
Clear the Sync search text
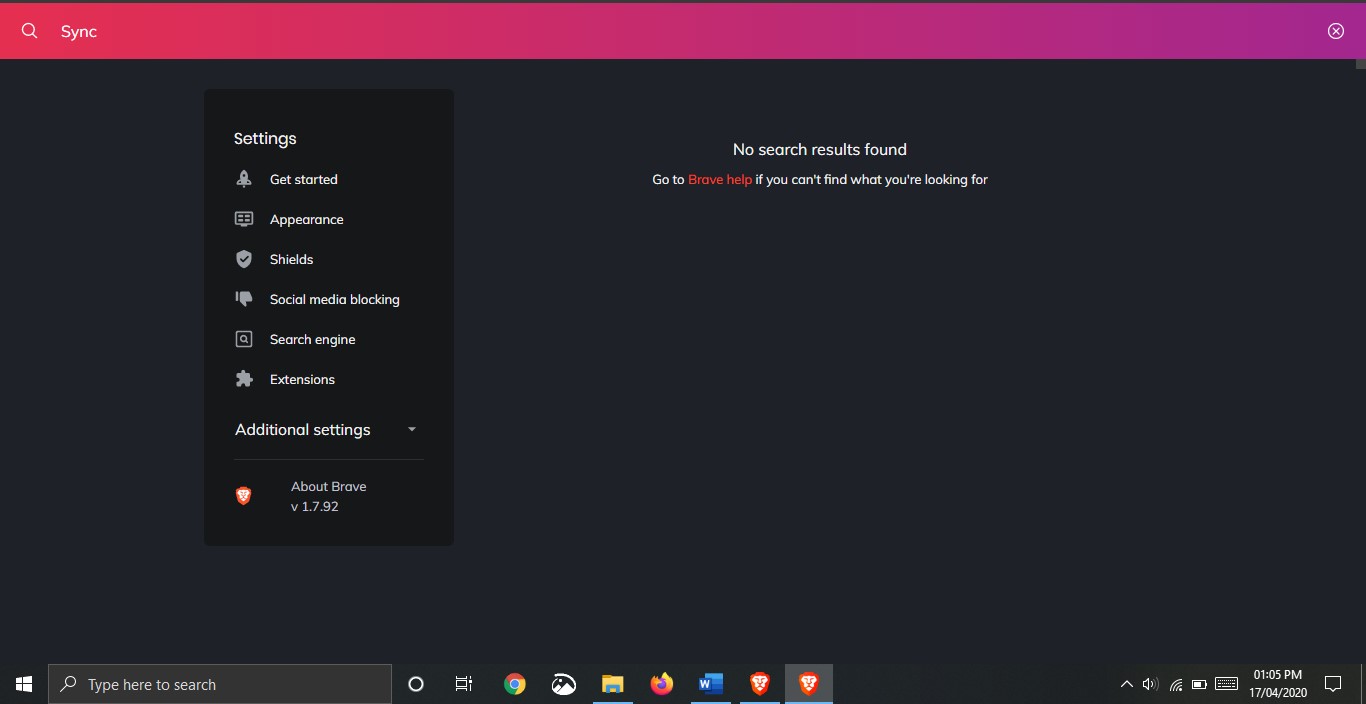point(1336,31)
